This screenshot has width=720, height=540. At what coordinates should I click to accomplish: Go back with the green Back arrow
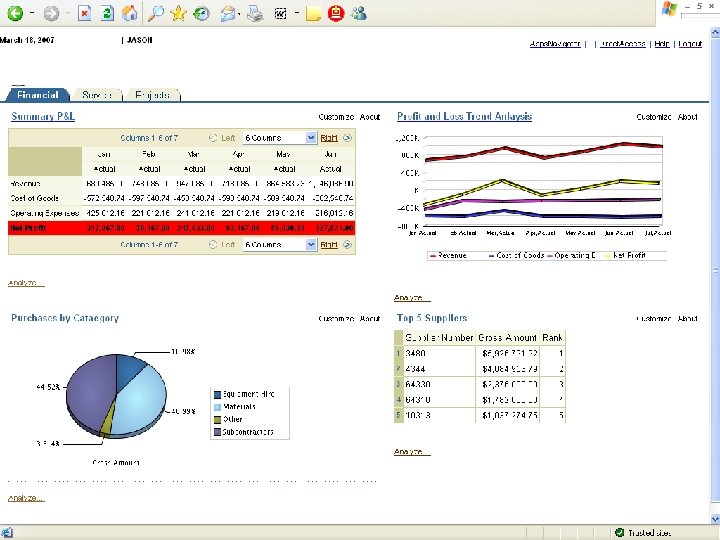[15, 13]
